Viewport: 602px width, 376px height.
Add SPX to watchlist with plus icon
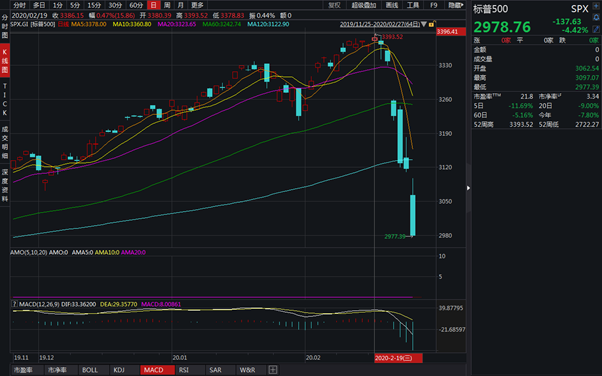596,7
